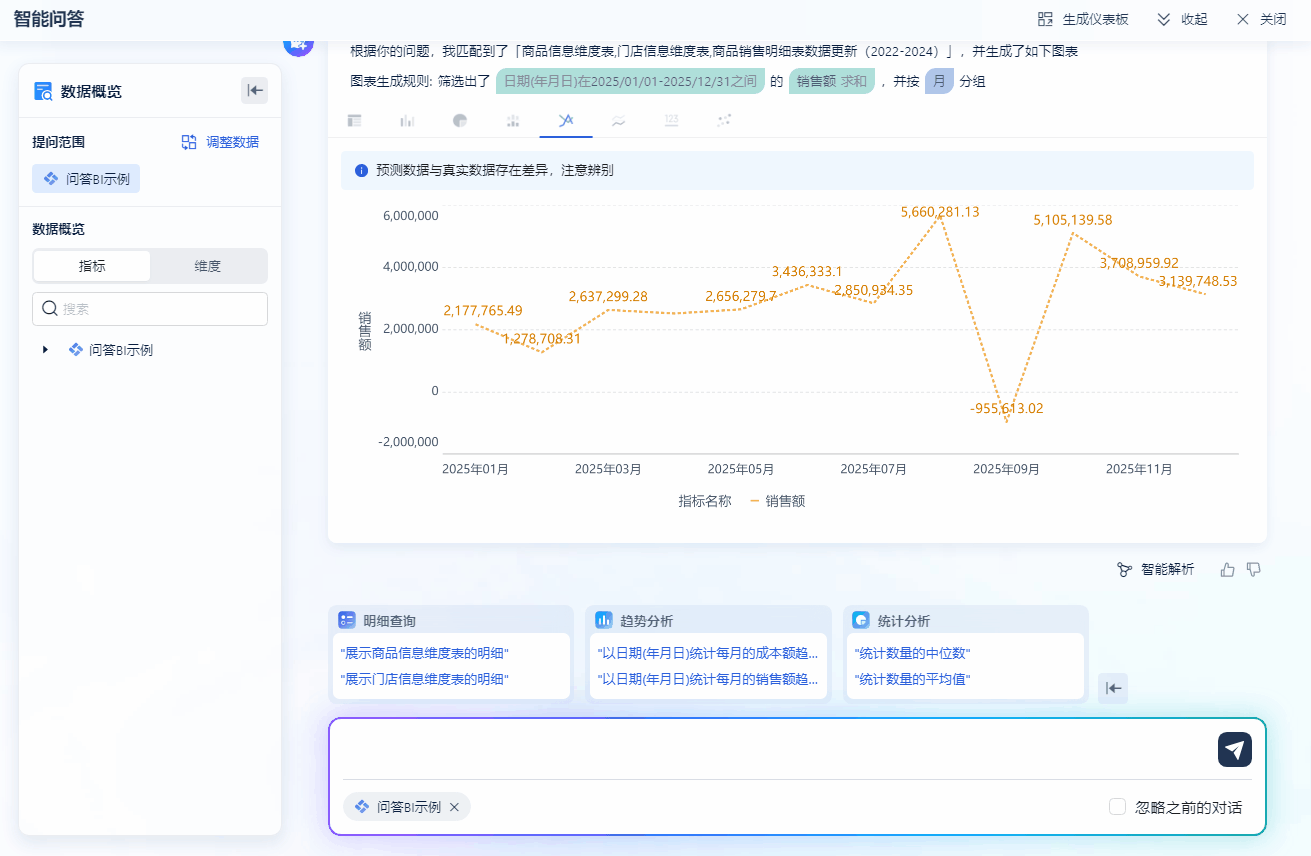Switch to the 123 number card view
Viewport: 1311px width, 856px height.
point(671,121)
